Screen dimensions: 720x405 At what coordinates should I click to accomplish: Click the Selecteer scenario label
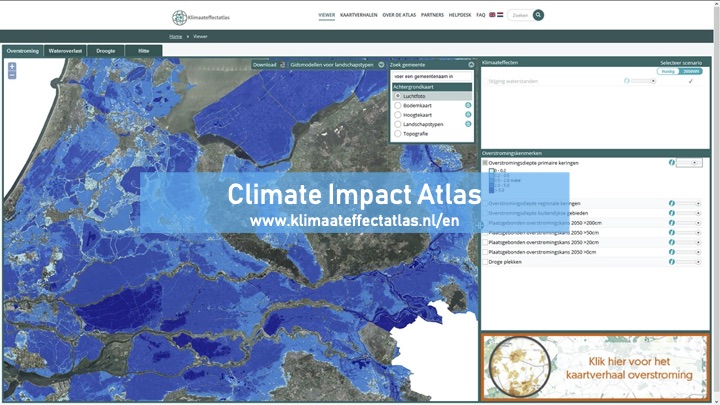[x=681, y=63]
